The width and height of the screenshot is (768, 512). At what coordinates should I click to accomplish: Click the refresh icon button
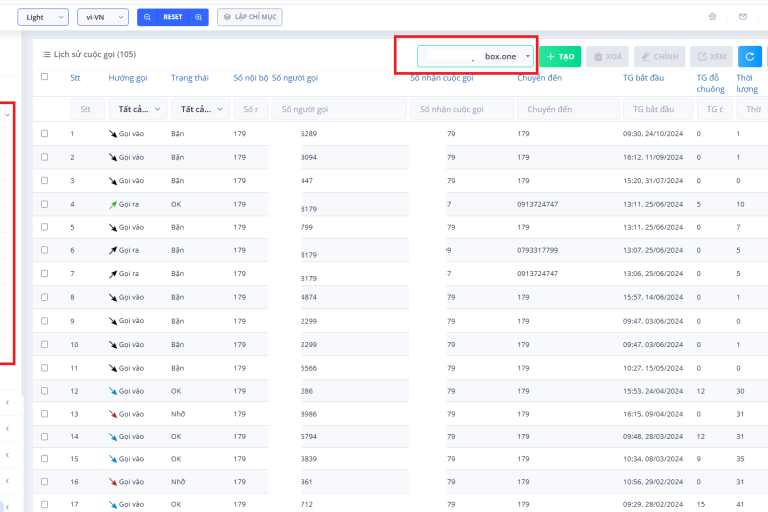coord(750,57)
